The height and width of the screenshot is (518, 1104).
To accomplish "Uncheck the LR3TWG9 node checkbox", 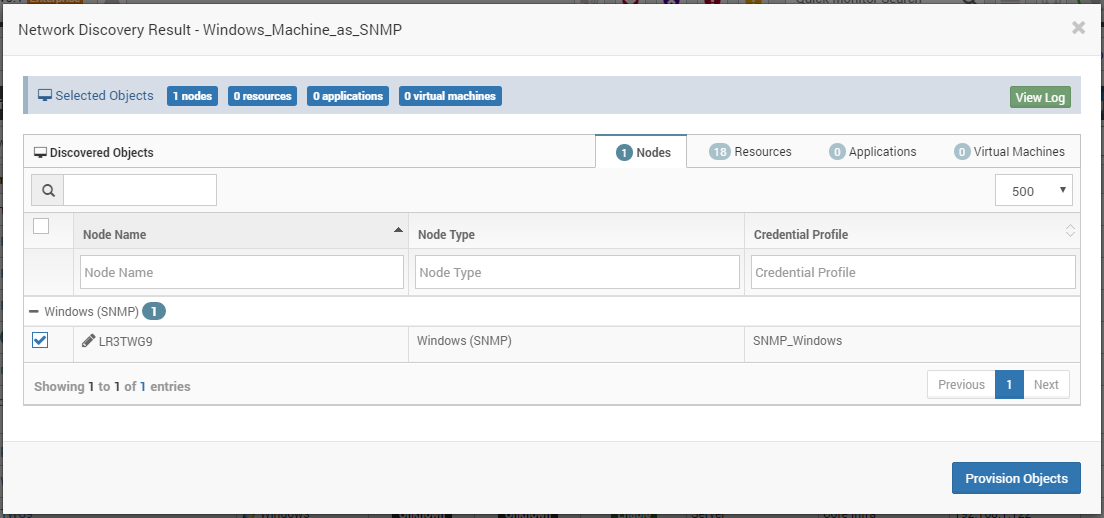I will pos(40,340).
